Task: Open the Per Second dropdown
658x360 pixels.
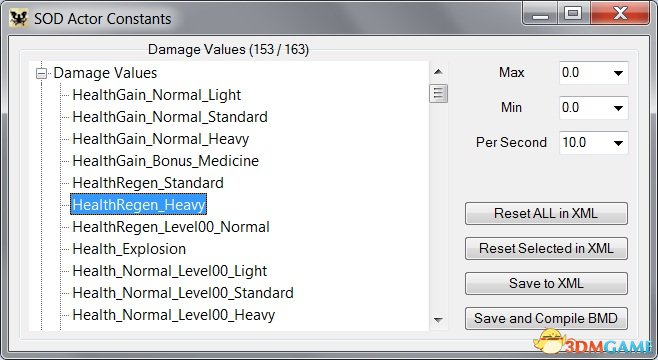Action: [x=618, y=143]
